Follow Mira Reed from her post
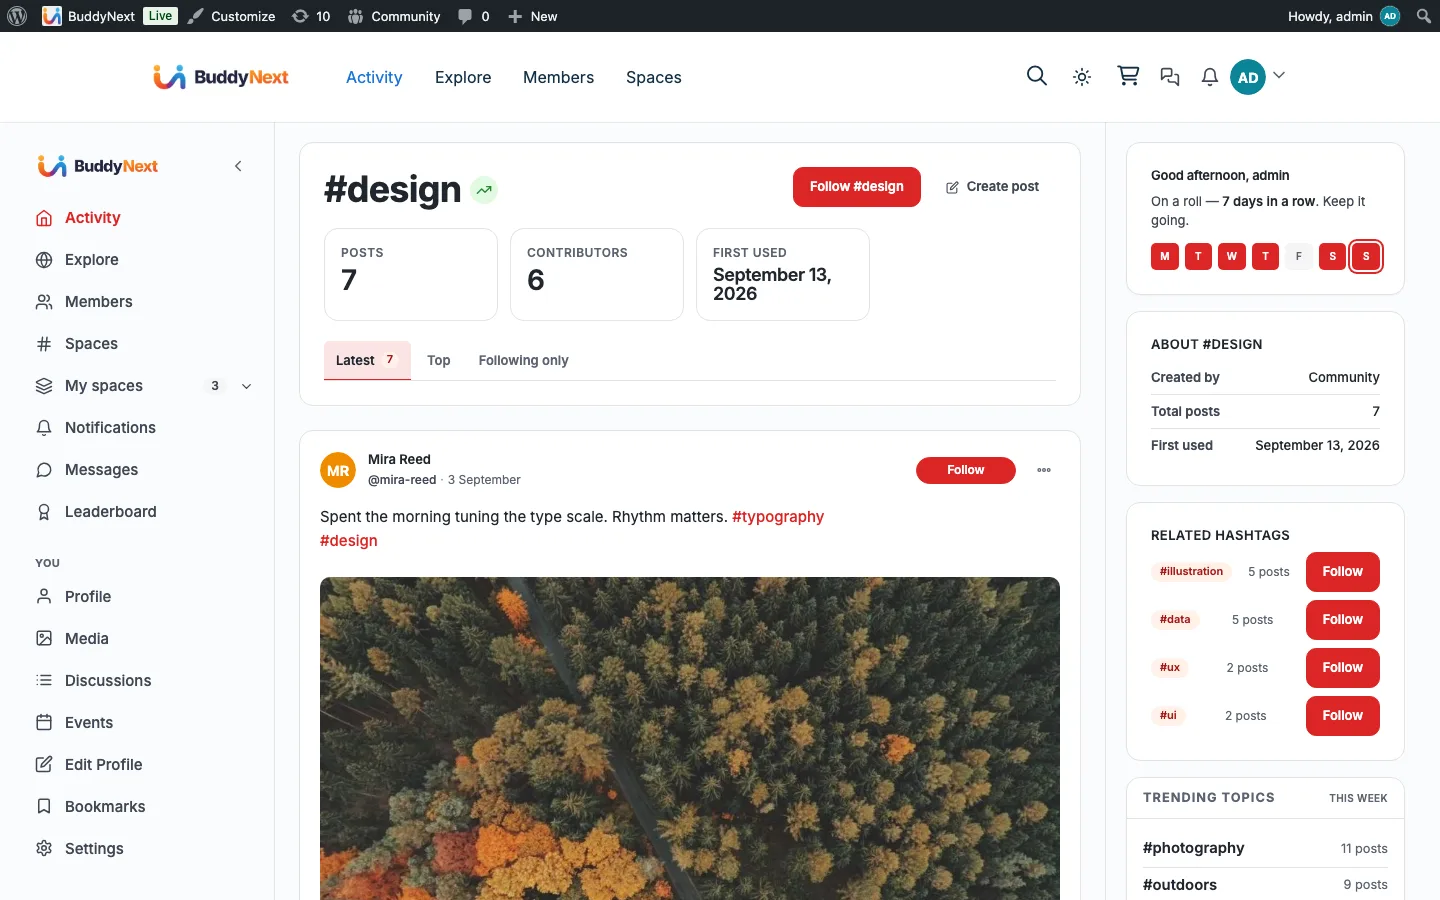The image size is (1440, 900). (966, 470)
